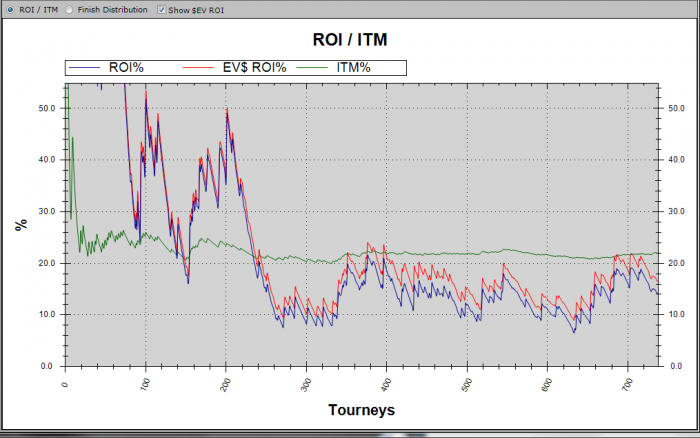Click the 400 tick label on x-axis
Screen dimensions: 700x438
tap(387, 384)
